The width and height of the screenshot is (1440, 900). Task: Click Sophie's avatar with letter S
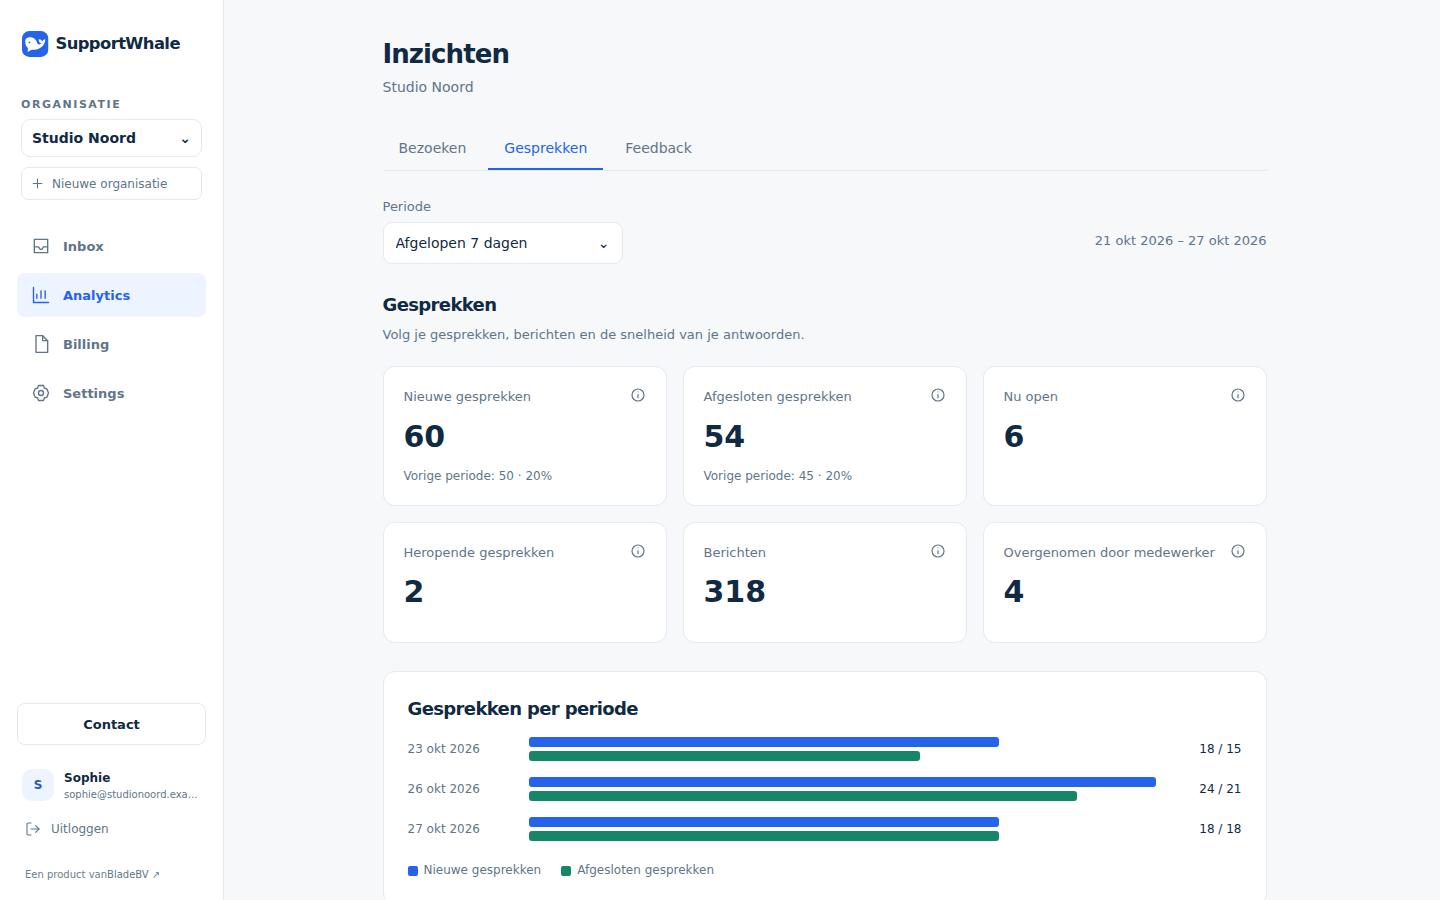tap(38, 785)
